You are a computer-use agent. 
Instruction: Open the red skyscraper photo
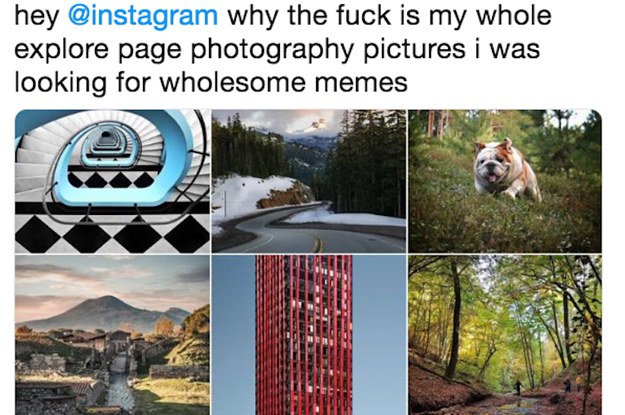click(x=309, y=335)
